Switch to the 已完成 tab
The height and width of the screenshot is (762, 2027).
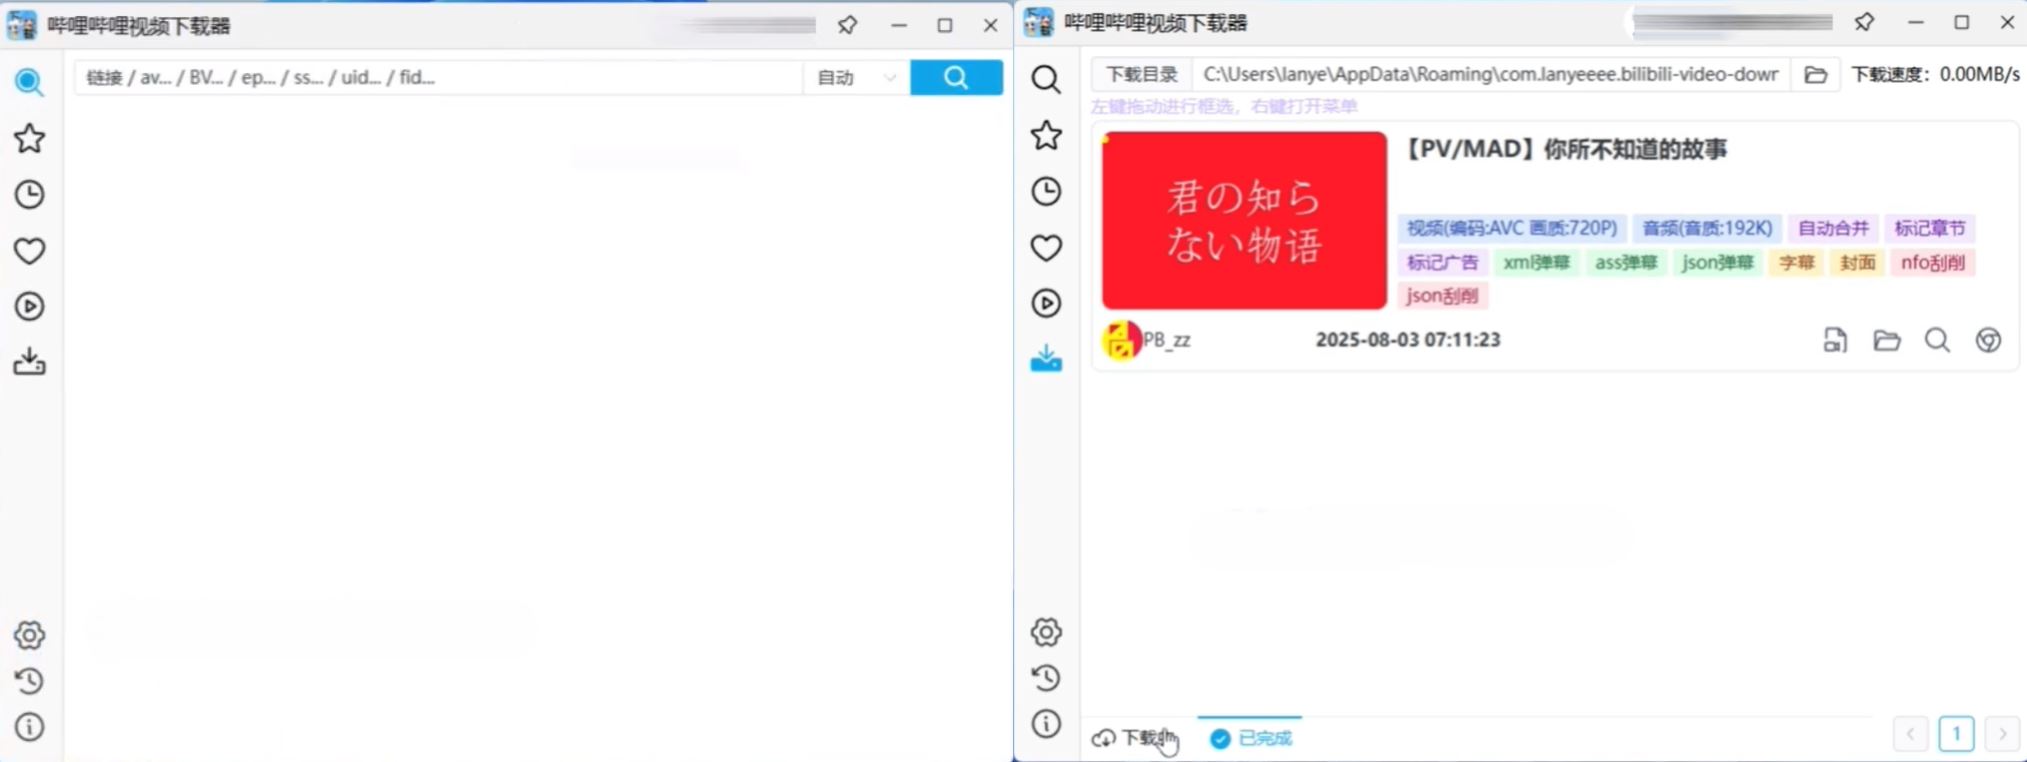[x=1250, y=738]
